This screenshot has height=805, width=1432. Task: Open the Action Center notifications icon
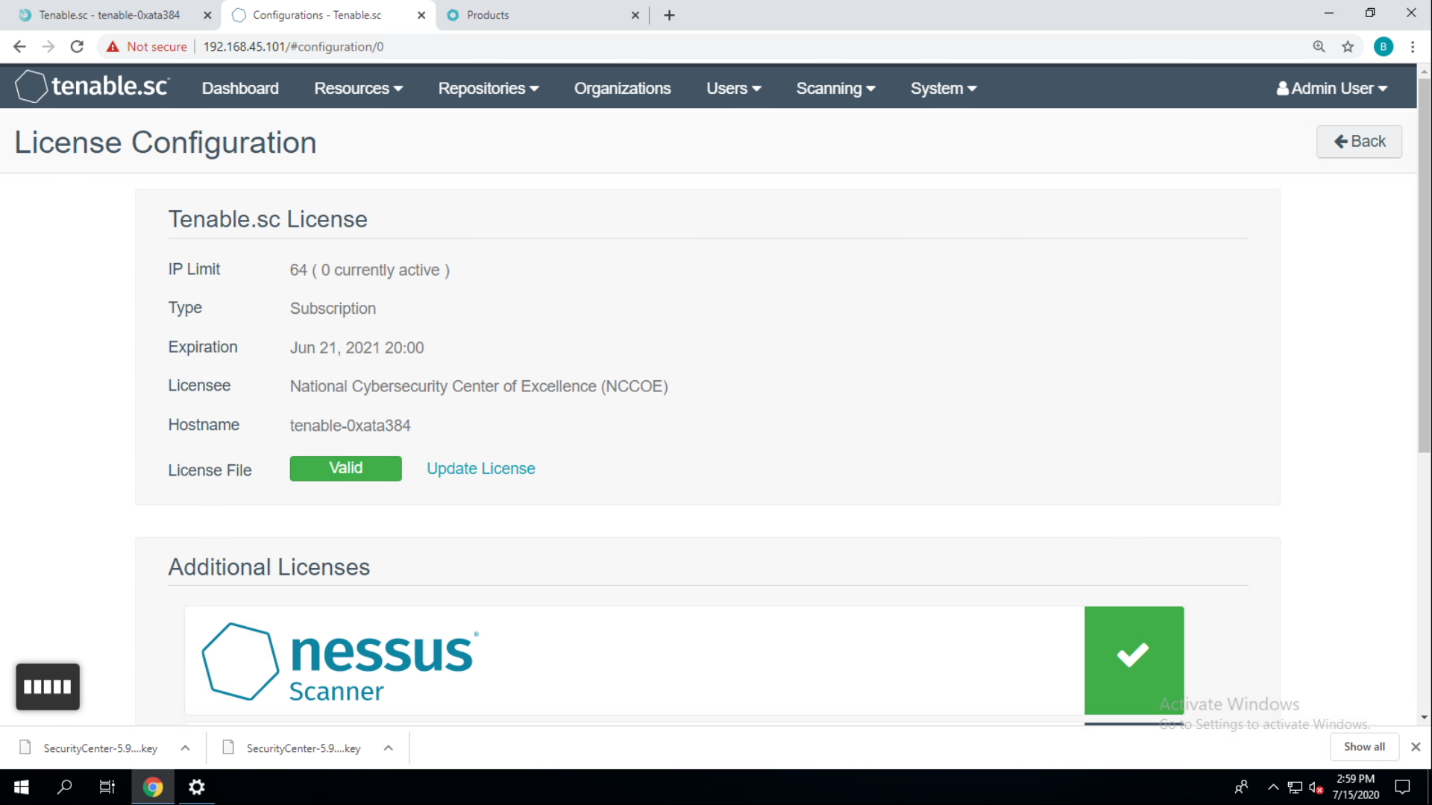pos(1402,787)
